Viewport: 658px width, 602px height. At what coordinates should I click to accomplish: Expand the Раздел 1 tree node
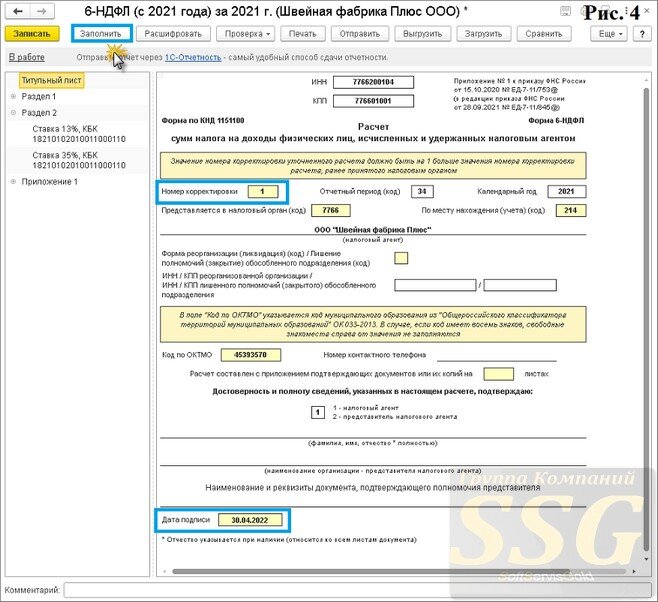coord(13,96)
